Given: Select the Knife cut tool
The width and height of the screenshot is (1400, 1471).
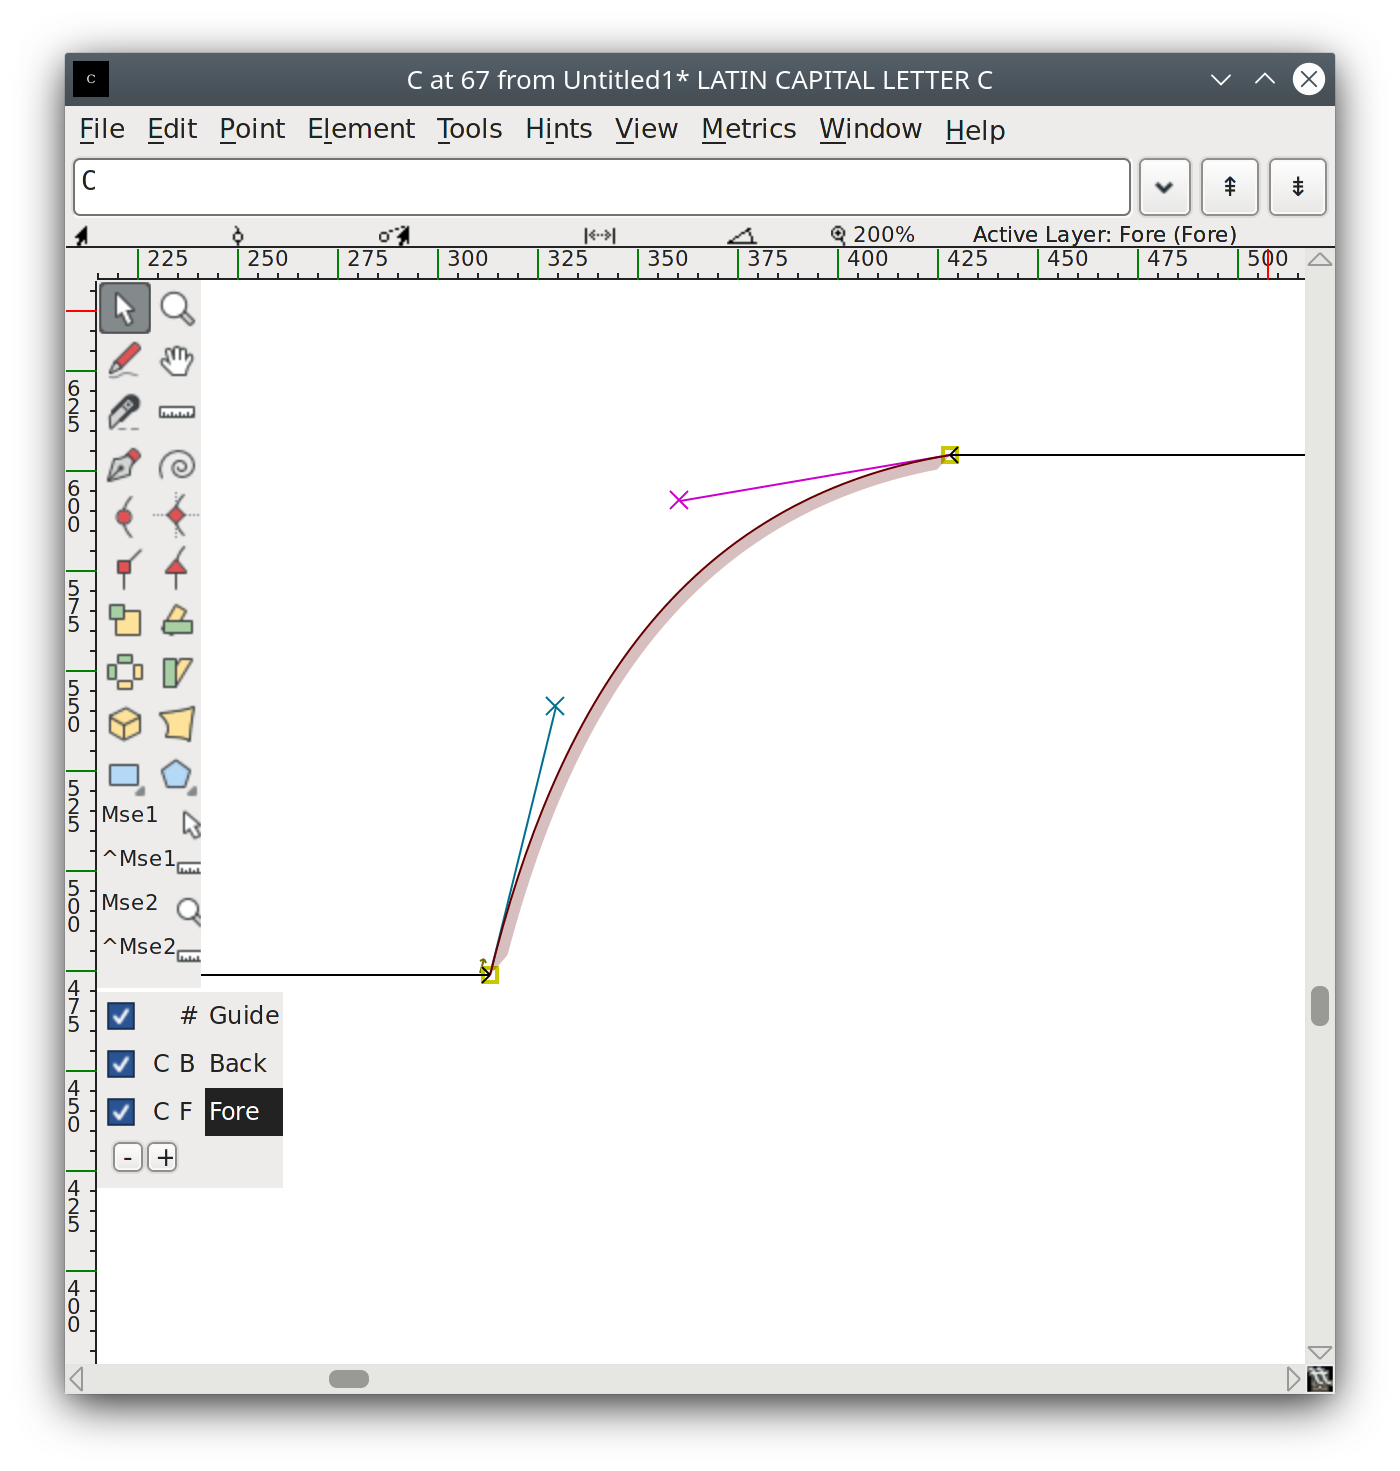Looking at the screenshot, I should click(125, 412).
